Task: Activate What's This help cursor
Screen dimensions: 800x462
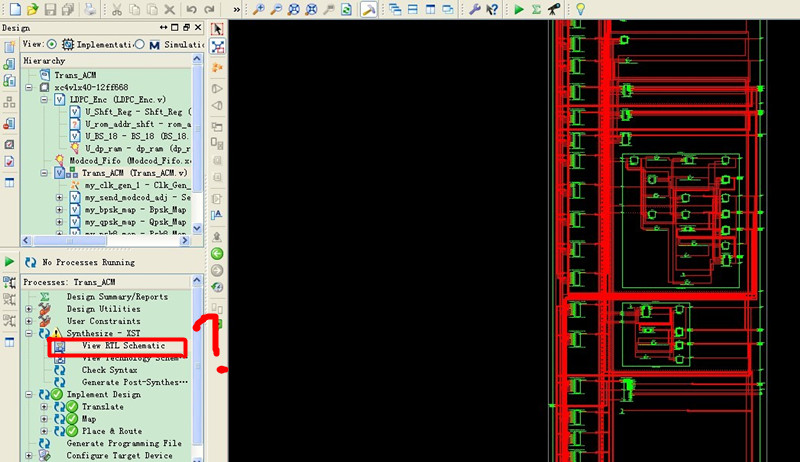Action: tap(492, 9)
